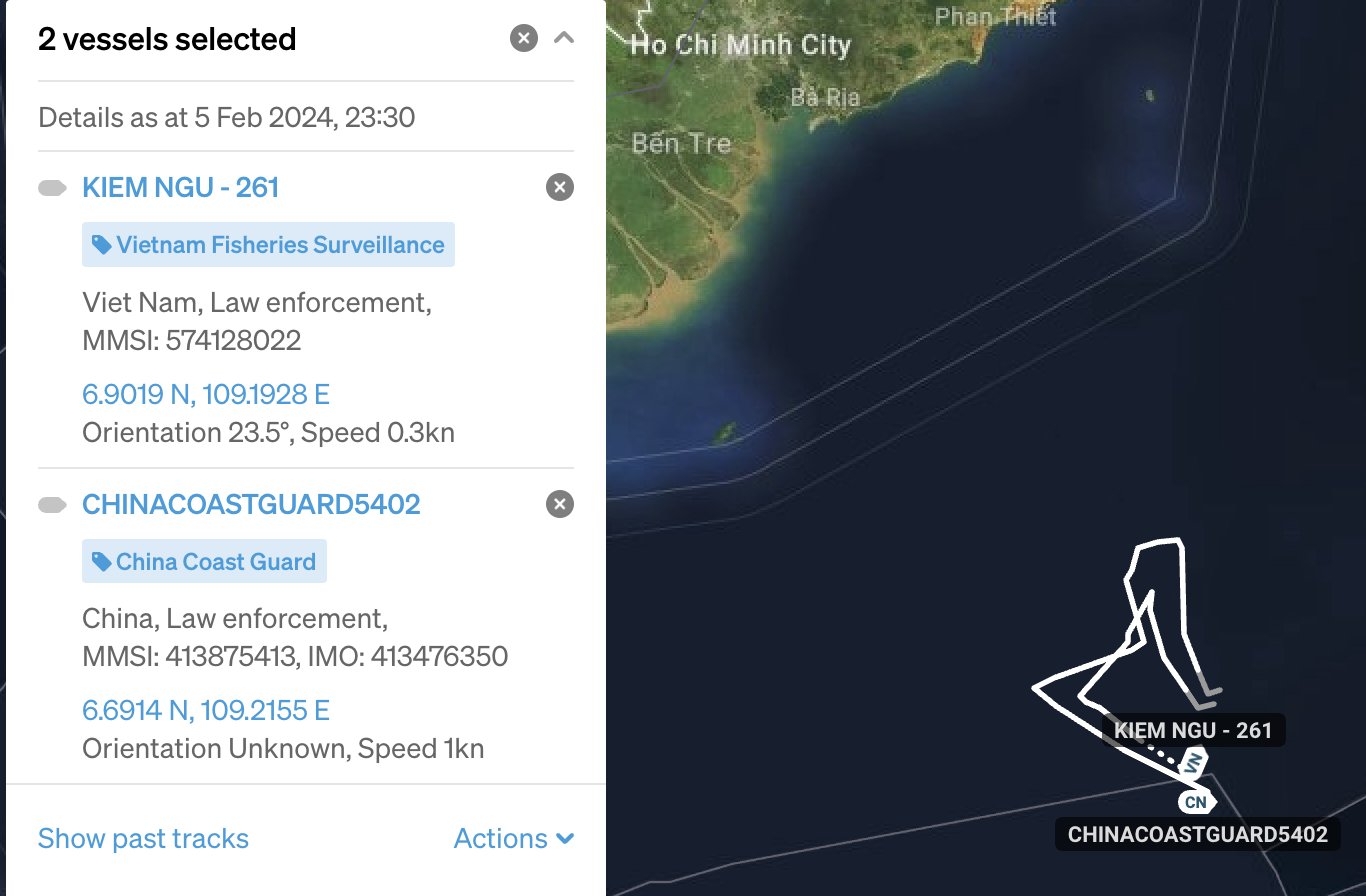Click the KIEM NGU - 261 map label
The height and width of the screenshot is (896, 1366).
tap(1192, 731)
